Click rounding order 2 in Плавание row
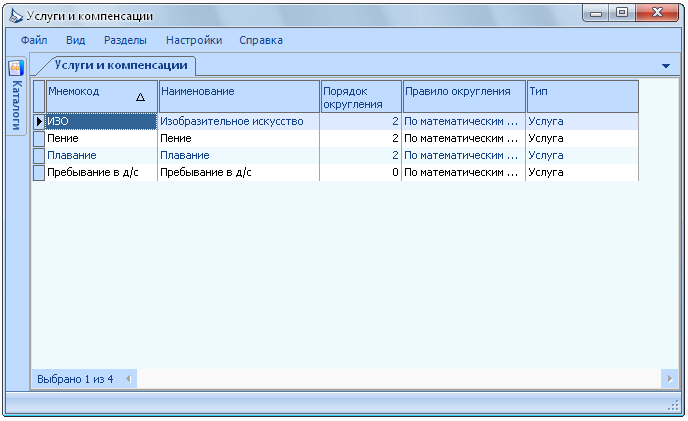 pyautogui.click(x=361, y=155)
